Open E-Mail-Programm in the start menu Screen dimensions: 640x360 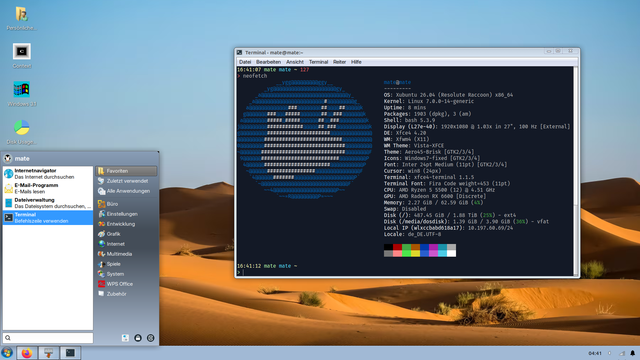(x=48, y=188)
